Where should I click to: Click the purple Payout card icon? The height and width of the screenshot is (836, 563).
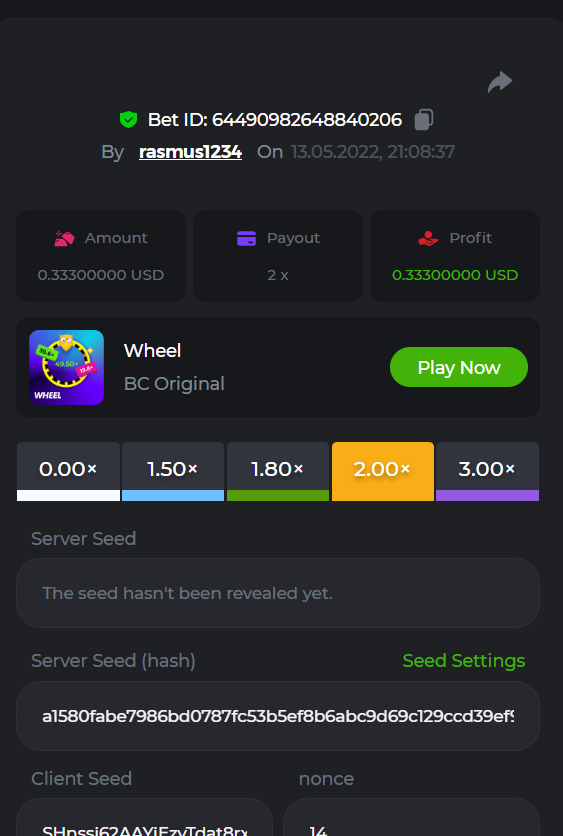coord(246,238)
